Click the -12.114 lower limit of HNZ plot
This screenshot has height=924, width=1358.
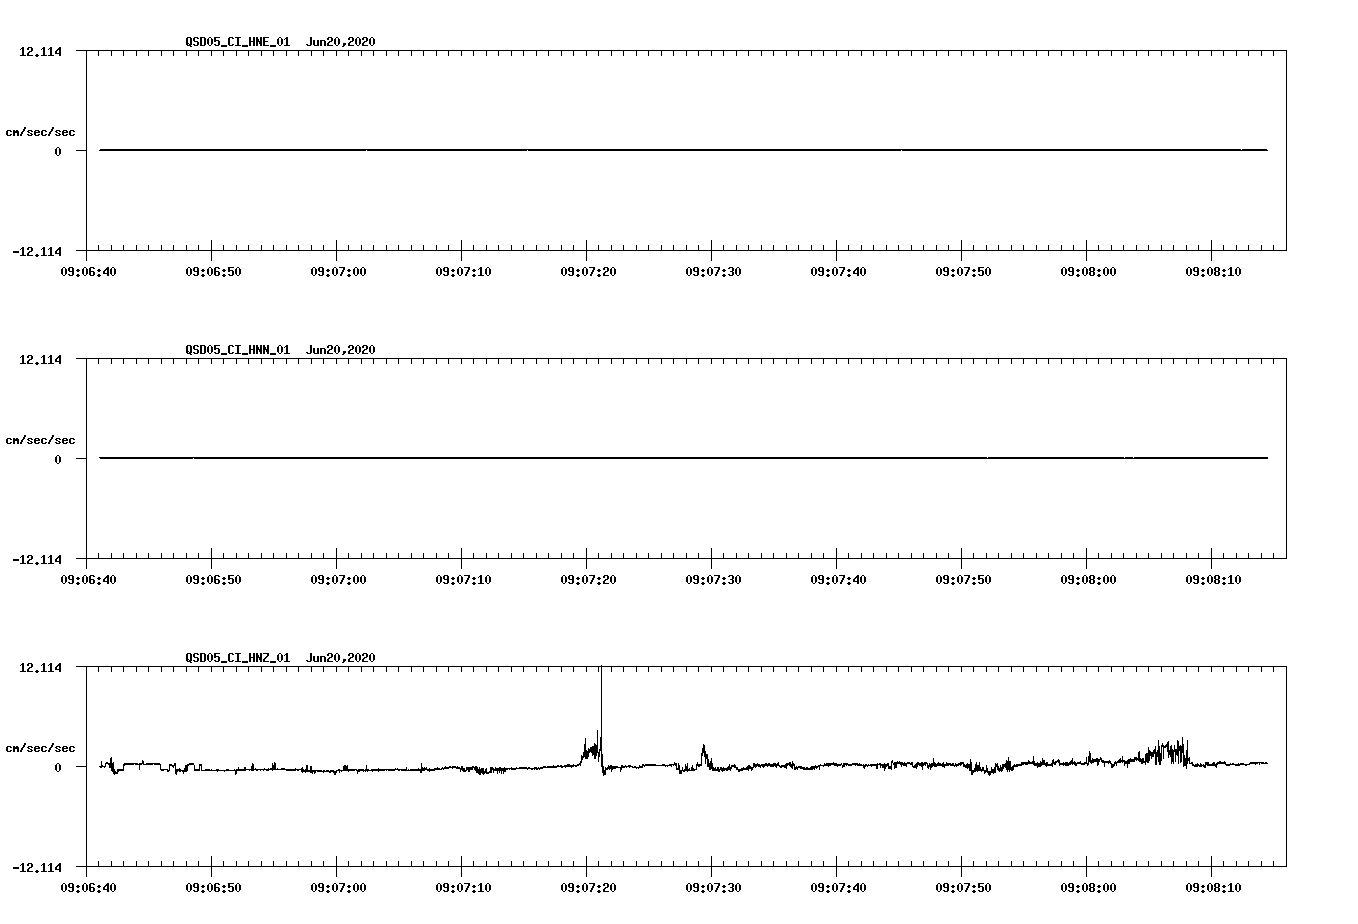click(x=37, y=868)
